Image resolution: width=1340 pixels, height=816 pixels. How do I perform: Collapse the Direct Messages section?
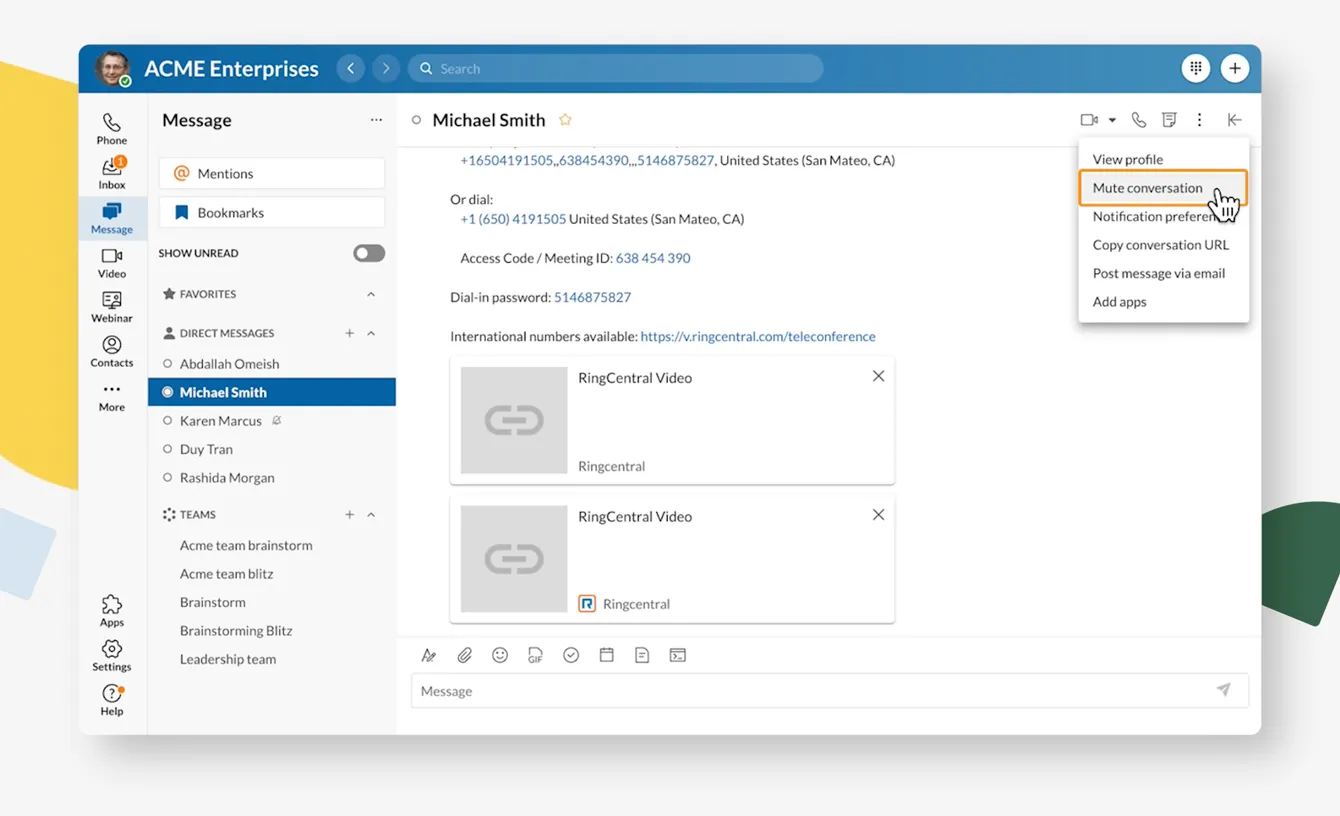[371, 333]
